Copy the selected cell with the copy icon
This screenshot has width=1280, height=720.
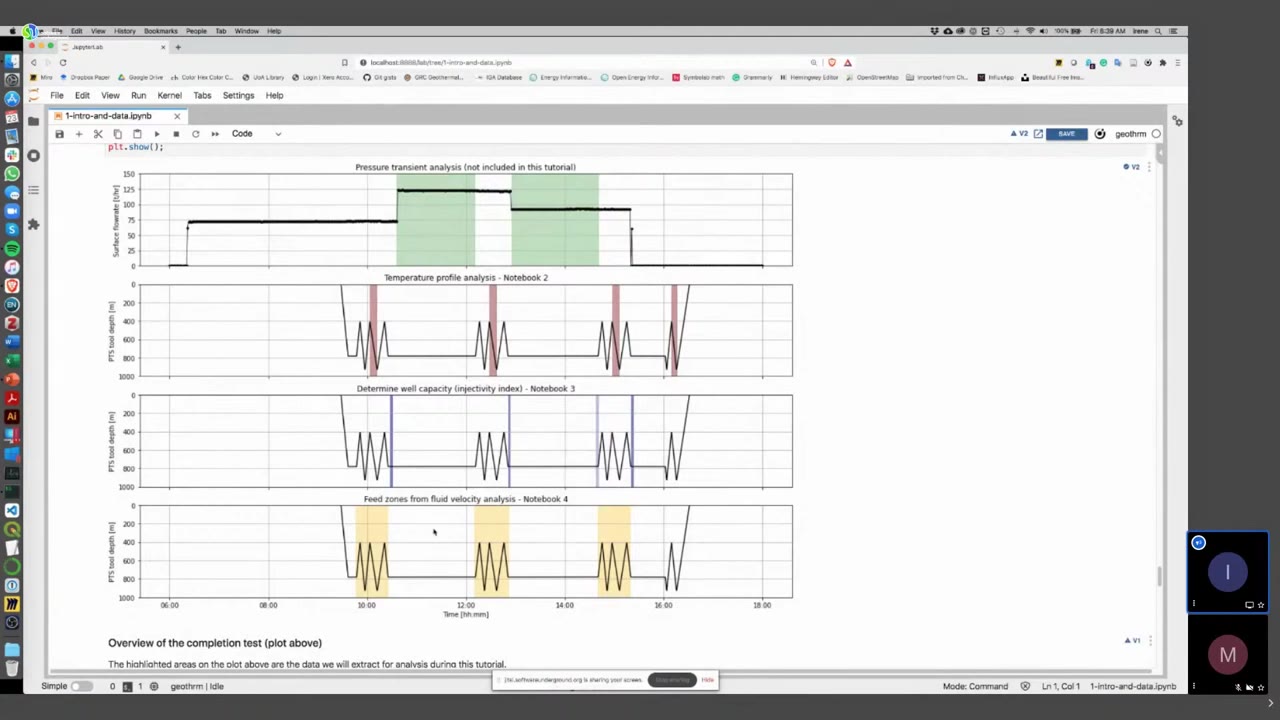click(118, 133)
